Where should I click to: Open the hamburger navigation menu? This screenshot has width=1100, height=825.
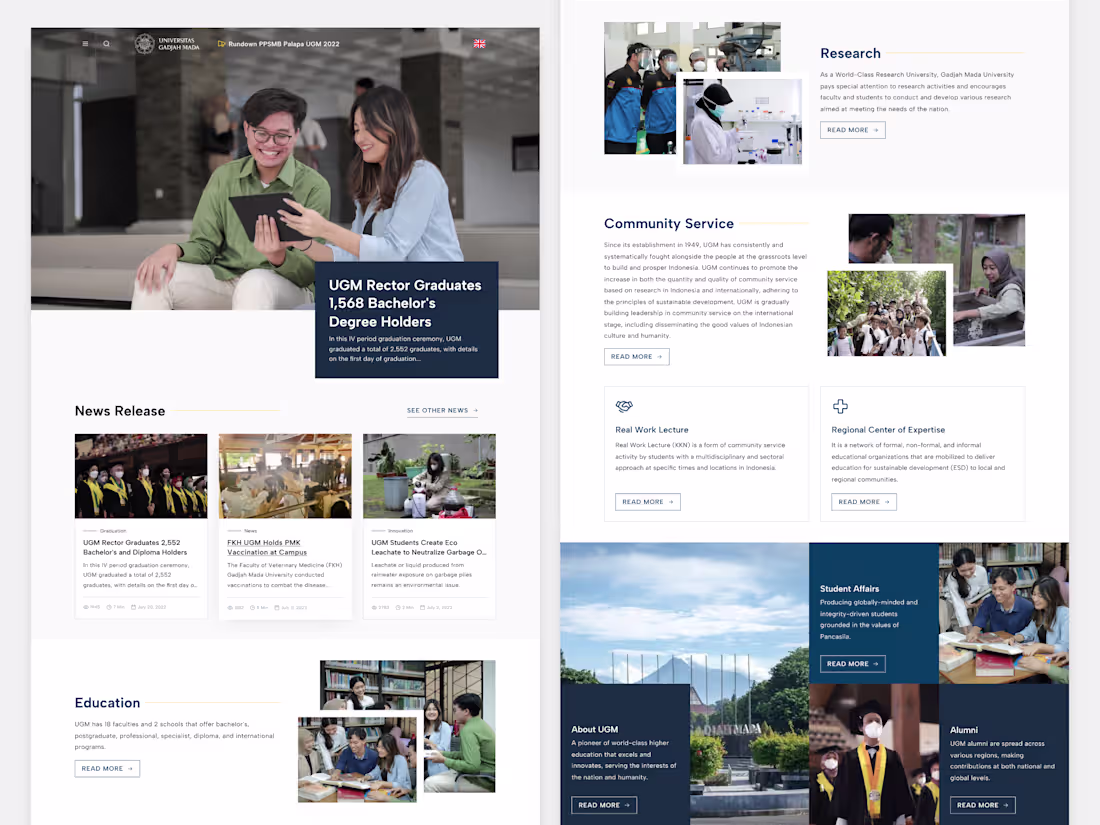tap(85, 43)
